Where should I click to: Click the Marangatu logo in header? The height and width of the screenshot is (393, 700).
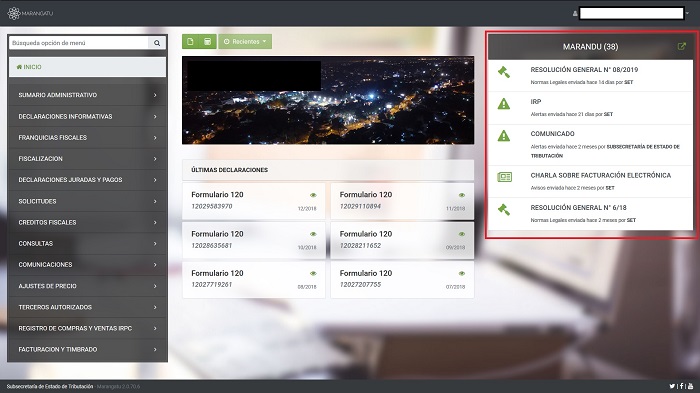[30, 13]
